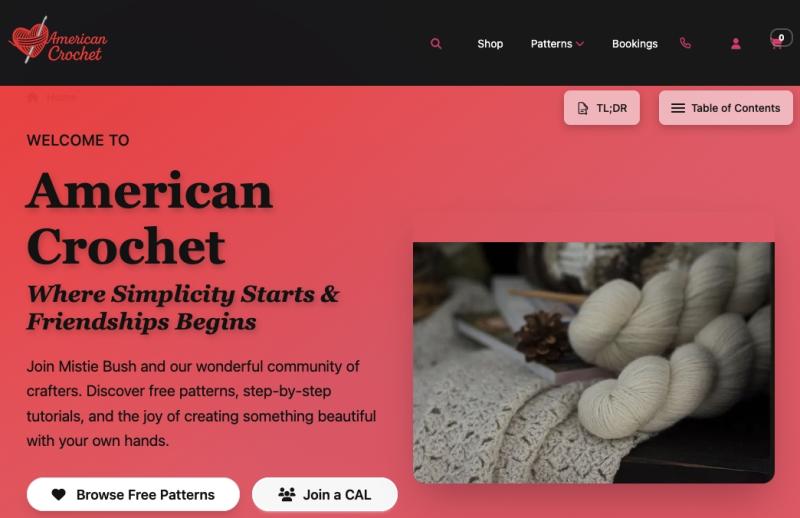
Task: Click the American Crochet heart logo
Action: click(58, 40)
